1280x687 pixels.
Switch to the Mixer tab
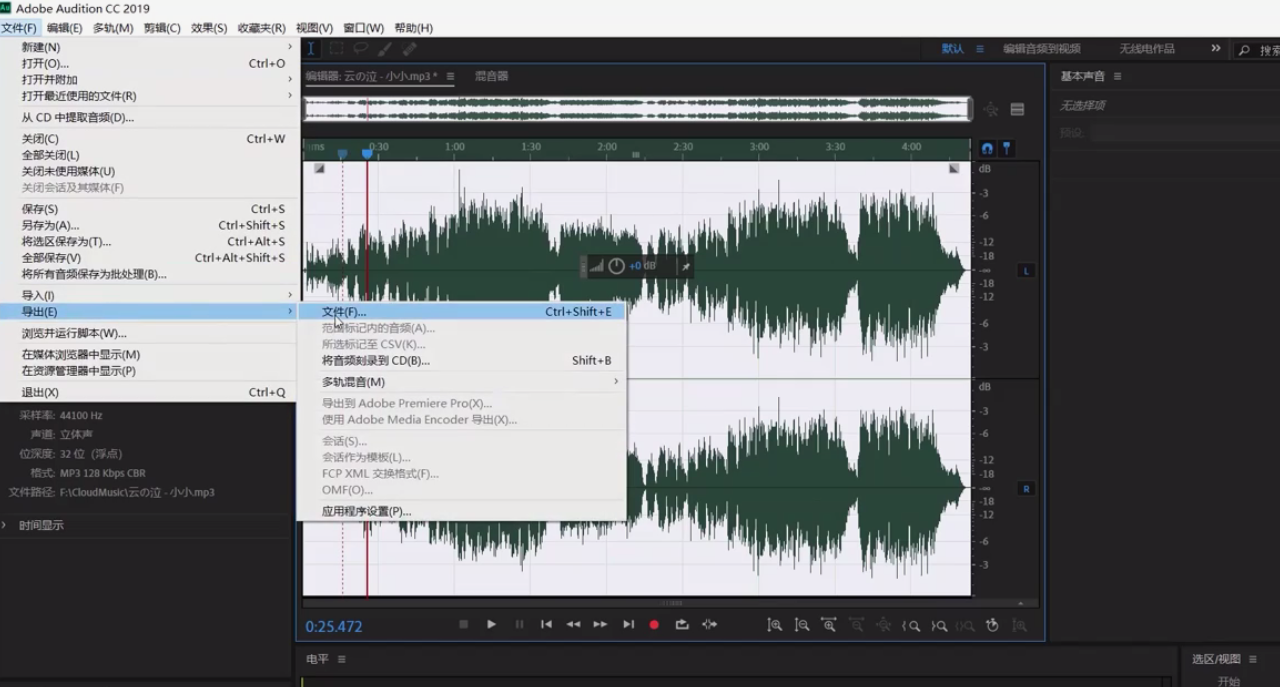click(x=491, y=76)
